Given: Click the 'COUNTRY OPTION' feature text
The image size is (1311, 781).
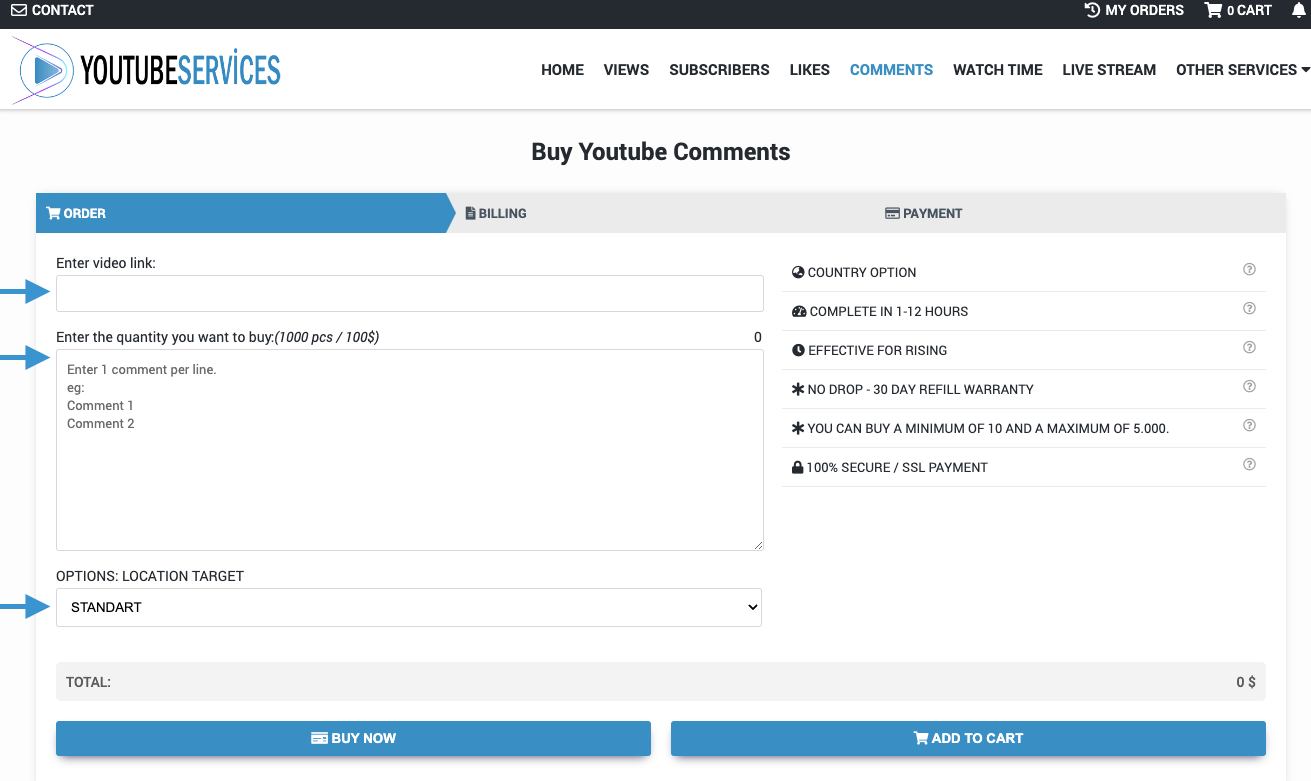Looking at the screenshot, I should [862, 272].
